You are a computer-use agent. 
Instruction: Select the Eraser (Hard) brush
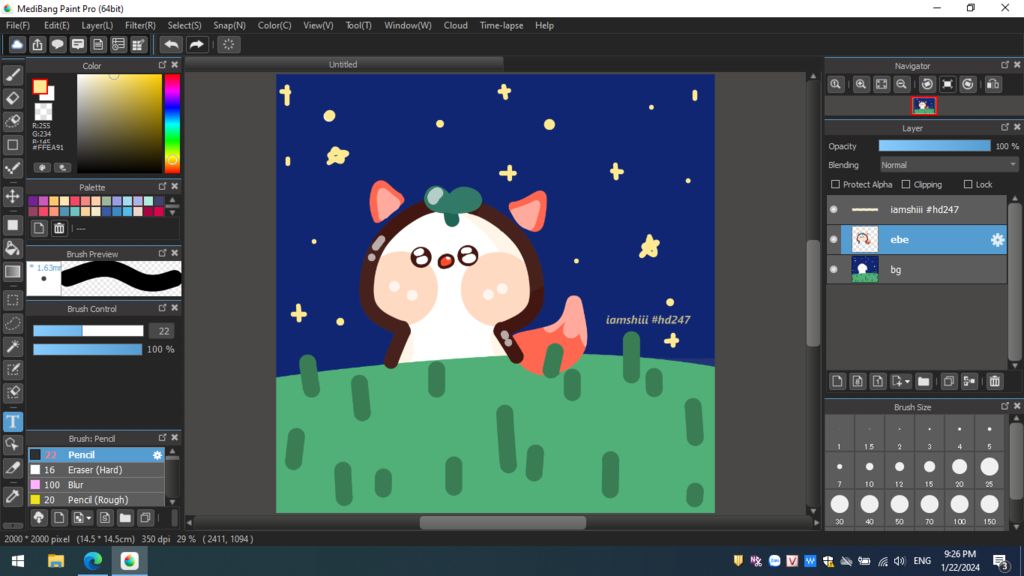pyautogui.click(x=95, y=470)
